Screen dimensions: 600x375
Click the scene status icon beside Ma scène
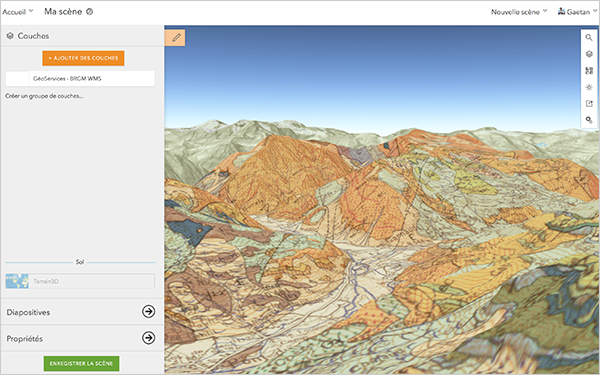point(90,11)
